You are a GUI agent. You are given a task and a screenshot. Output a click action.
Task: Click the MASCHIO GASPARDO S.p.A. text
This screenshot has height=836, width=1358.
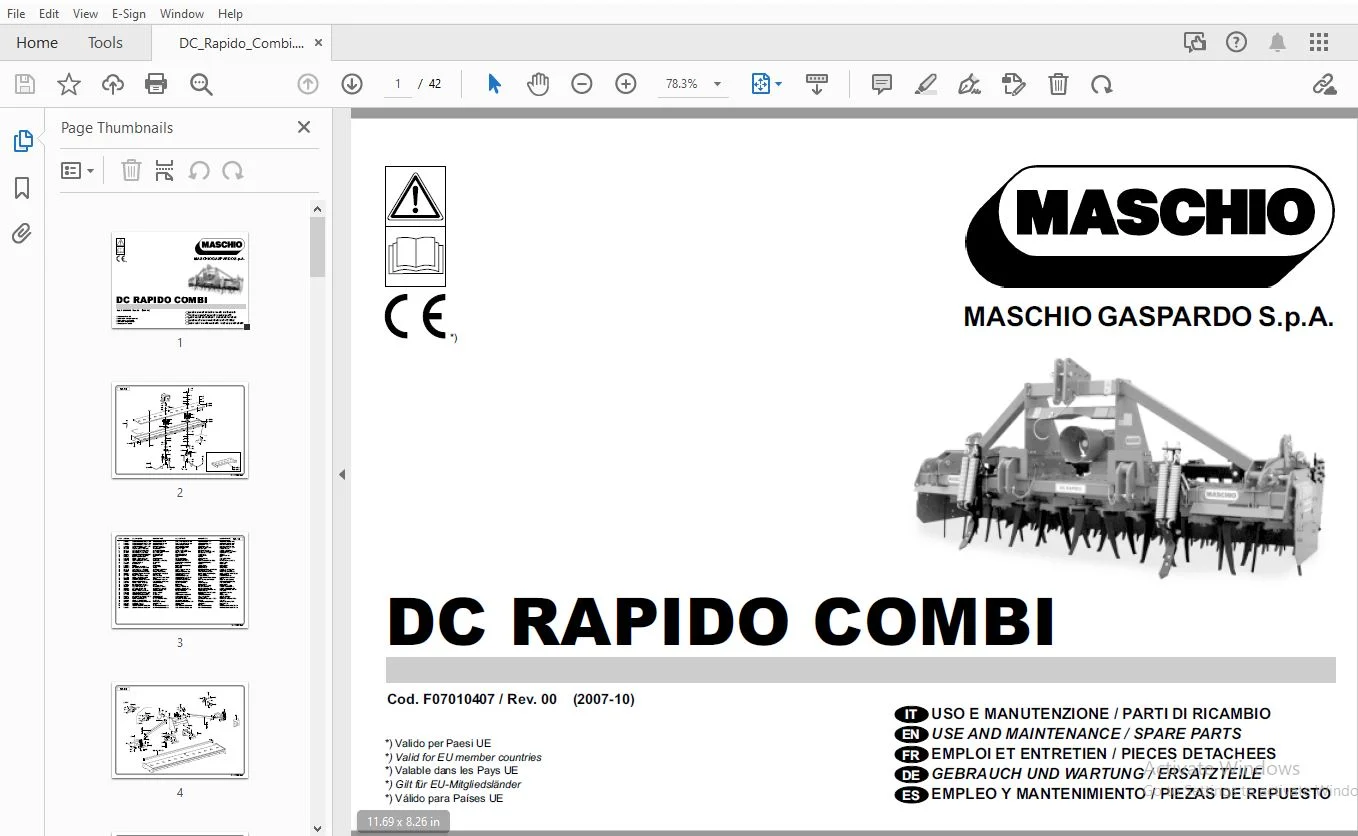[x=1148, y=317]
